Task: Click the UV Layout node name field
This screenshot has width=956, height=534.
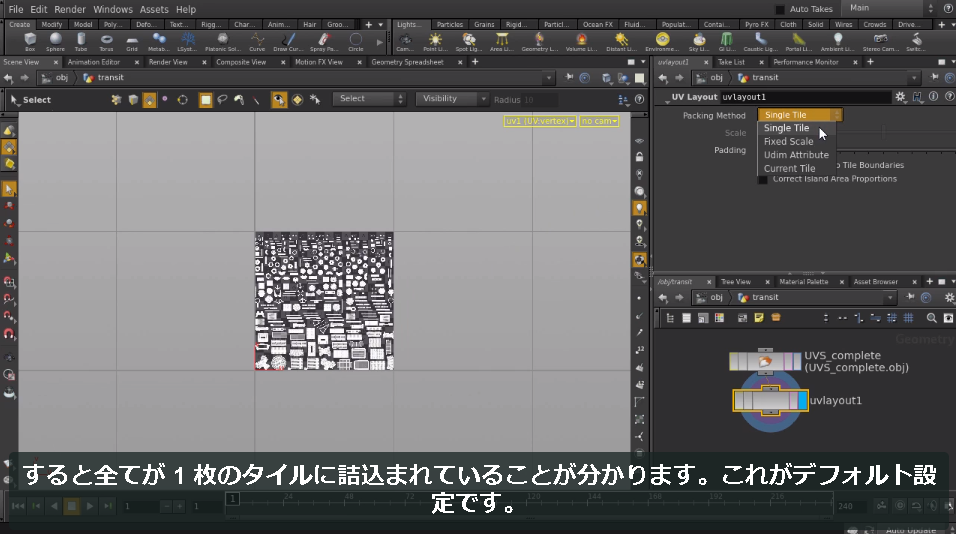Action: [805, 97]
